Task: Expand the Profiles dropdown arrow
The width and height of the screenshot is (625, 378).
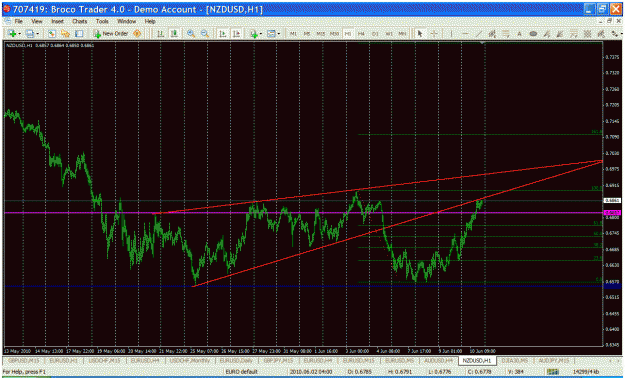Action: pyautogui.click(x=37, y=34)
